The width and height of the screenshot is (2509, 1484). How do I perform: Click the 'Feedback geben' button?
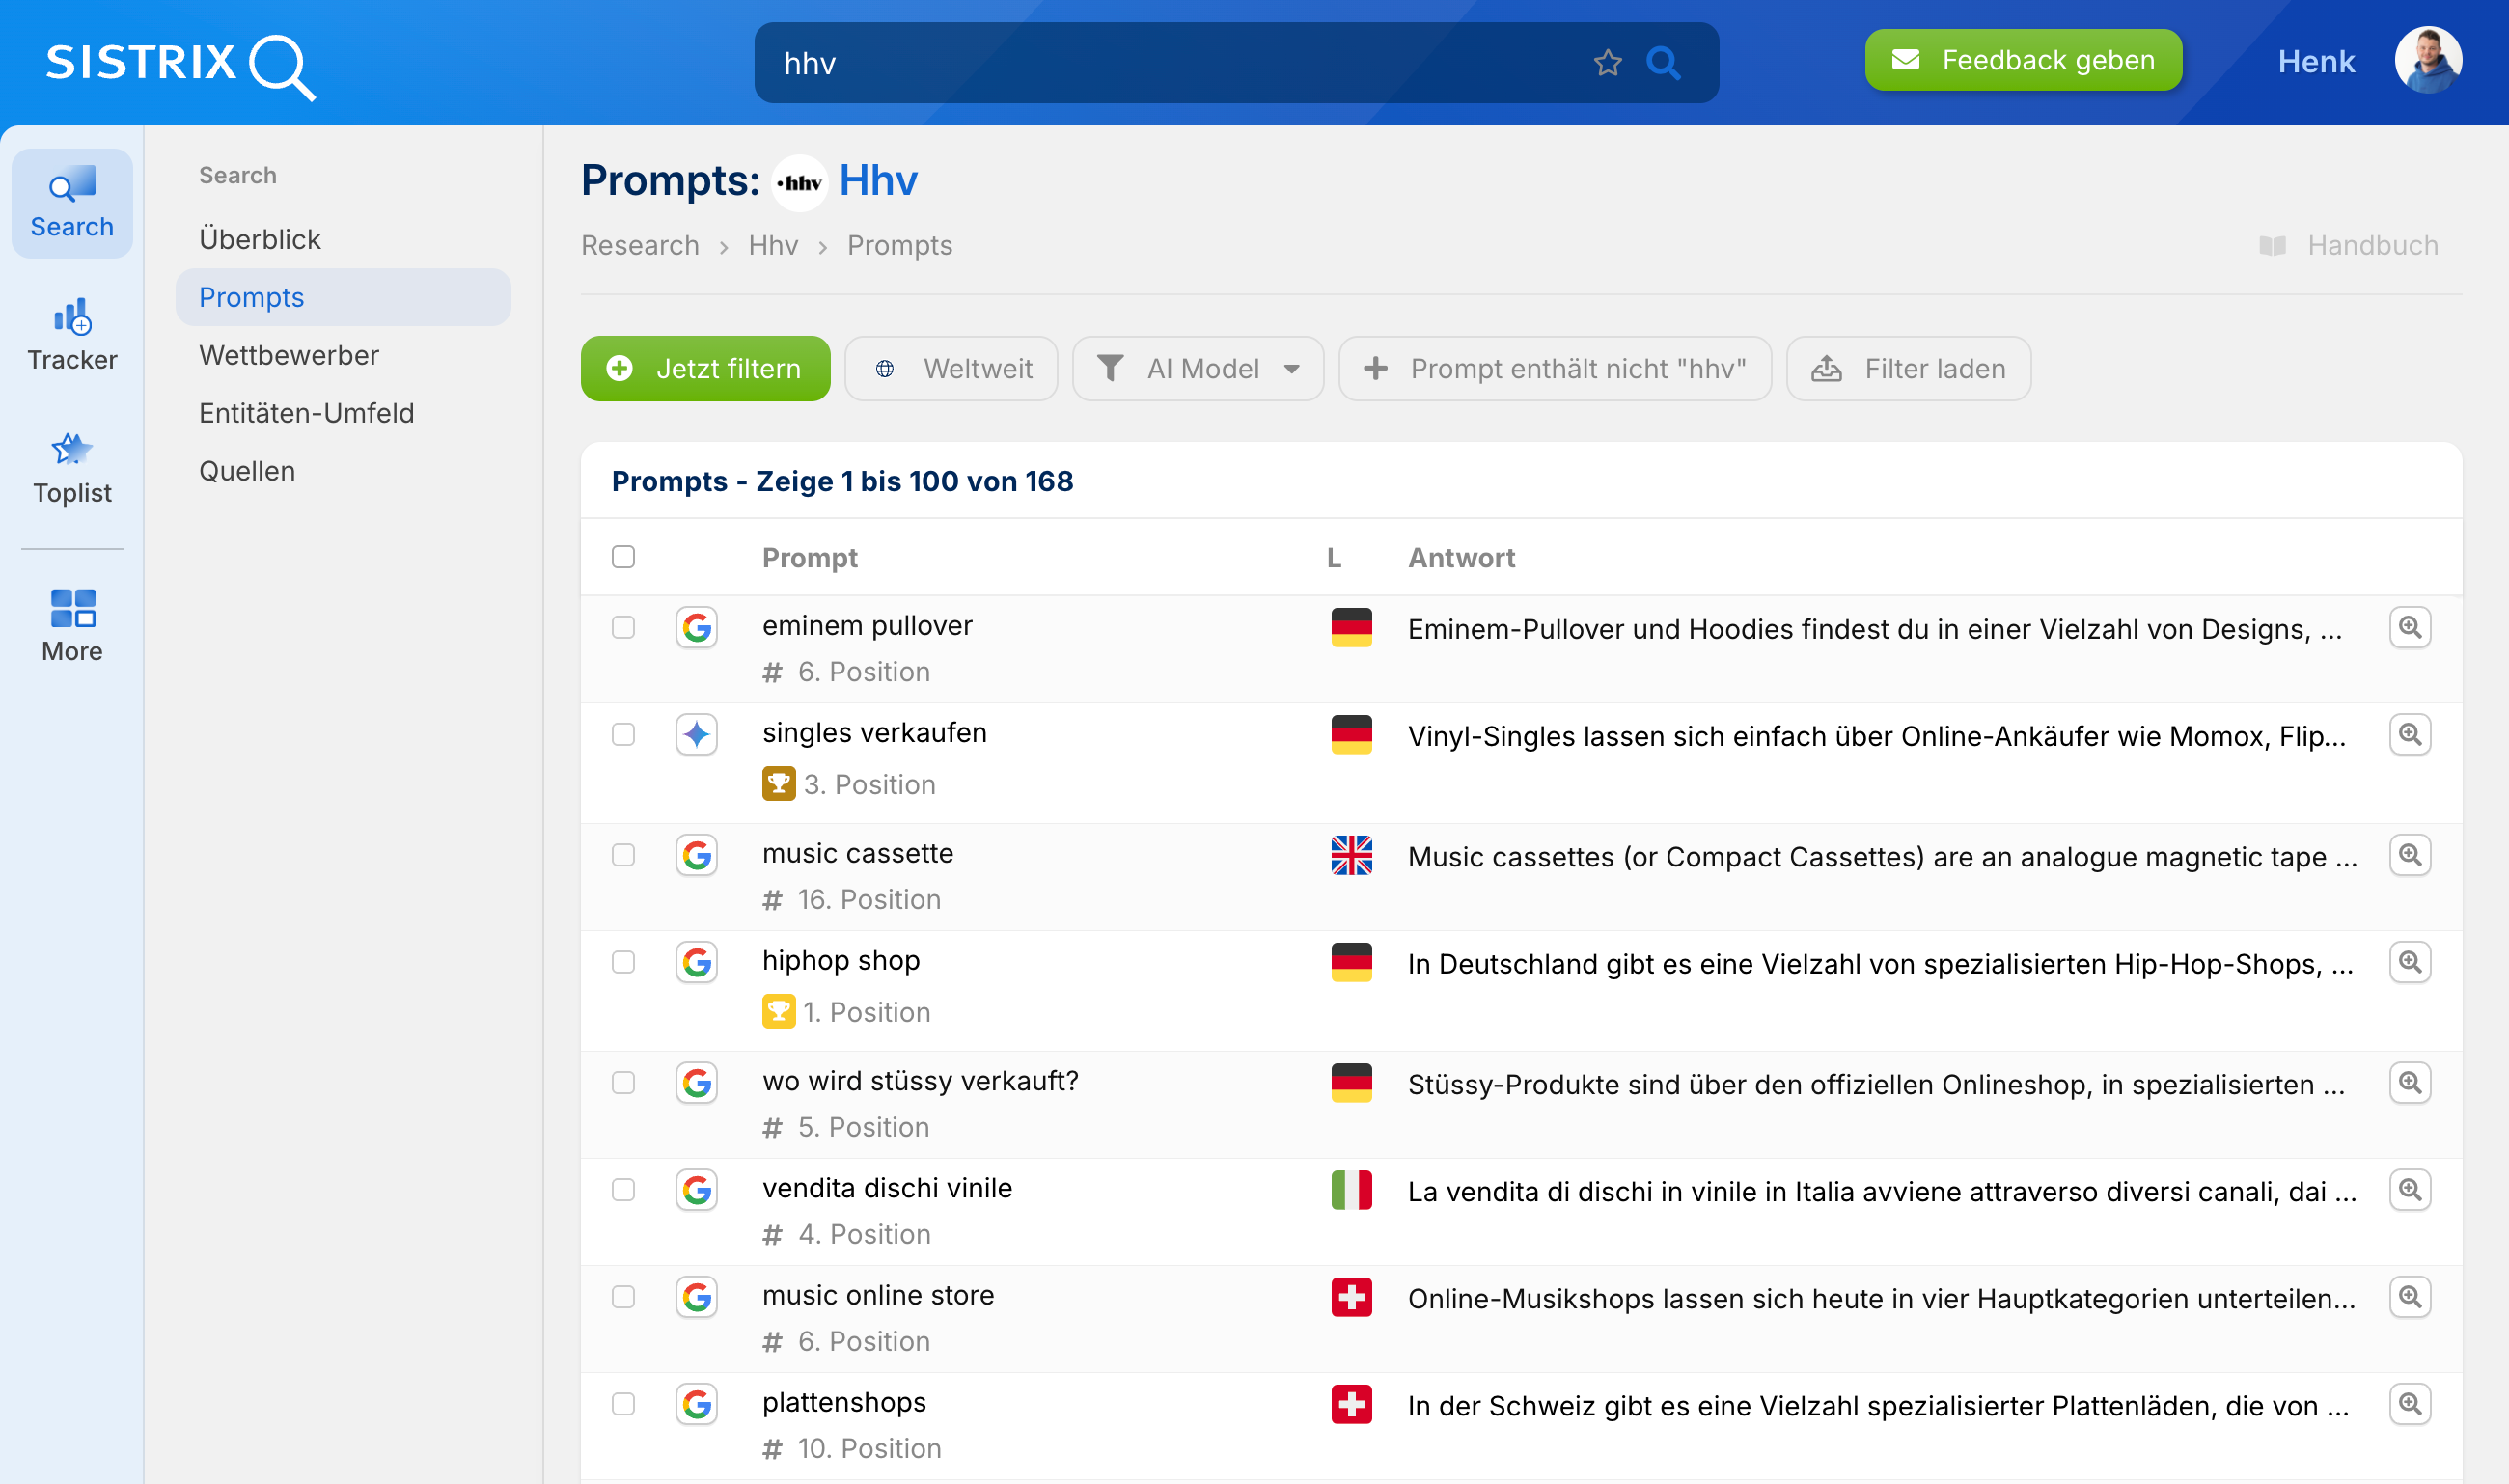coord(2022,60)
